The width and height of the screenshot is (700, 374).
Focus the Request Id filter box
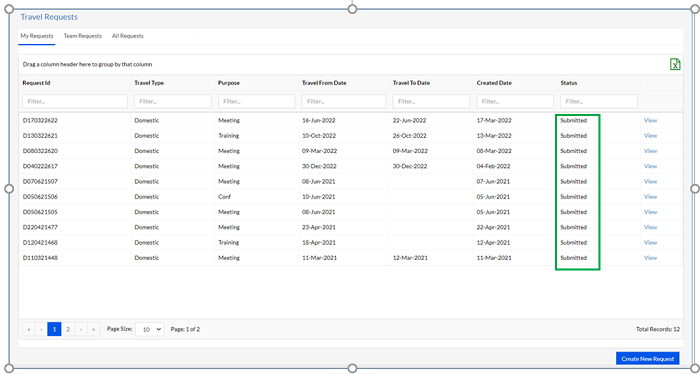pos(75,101)
